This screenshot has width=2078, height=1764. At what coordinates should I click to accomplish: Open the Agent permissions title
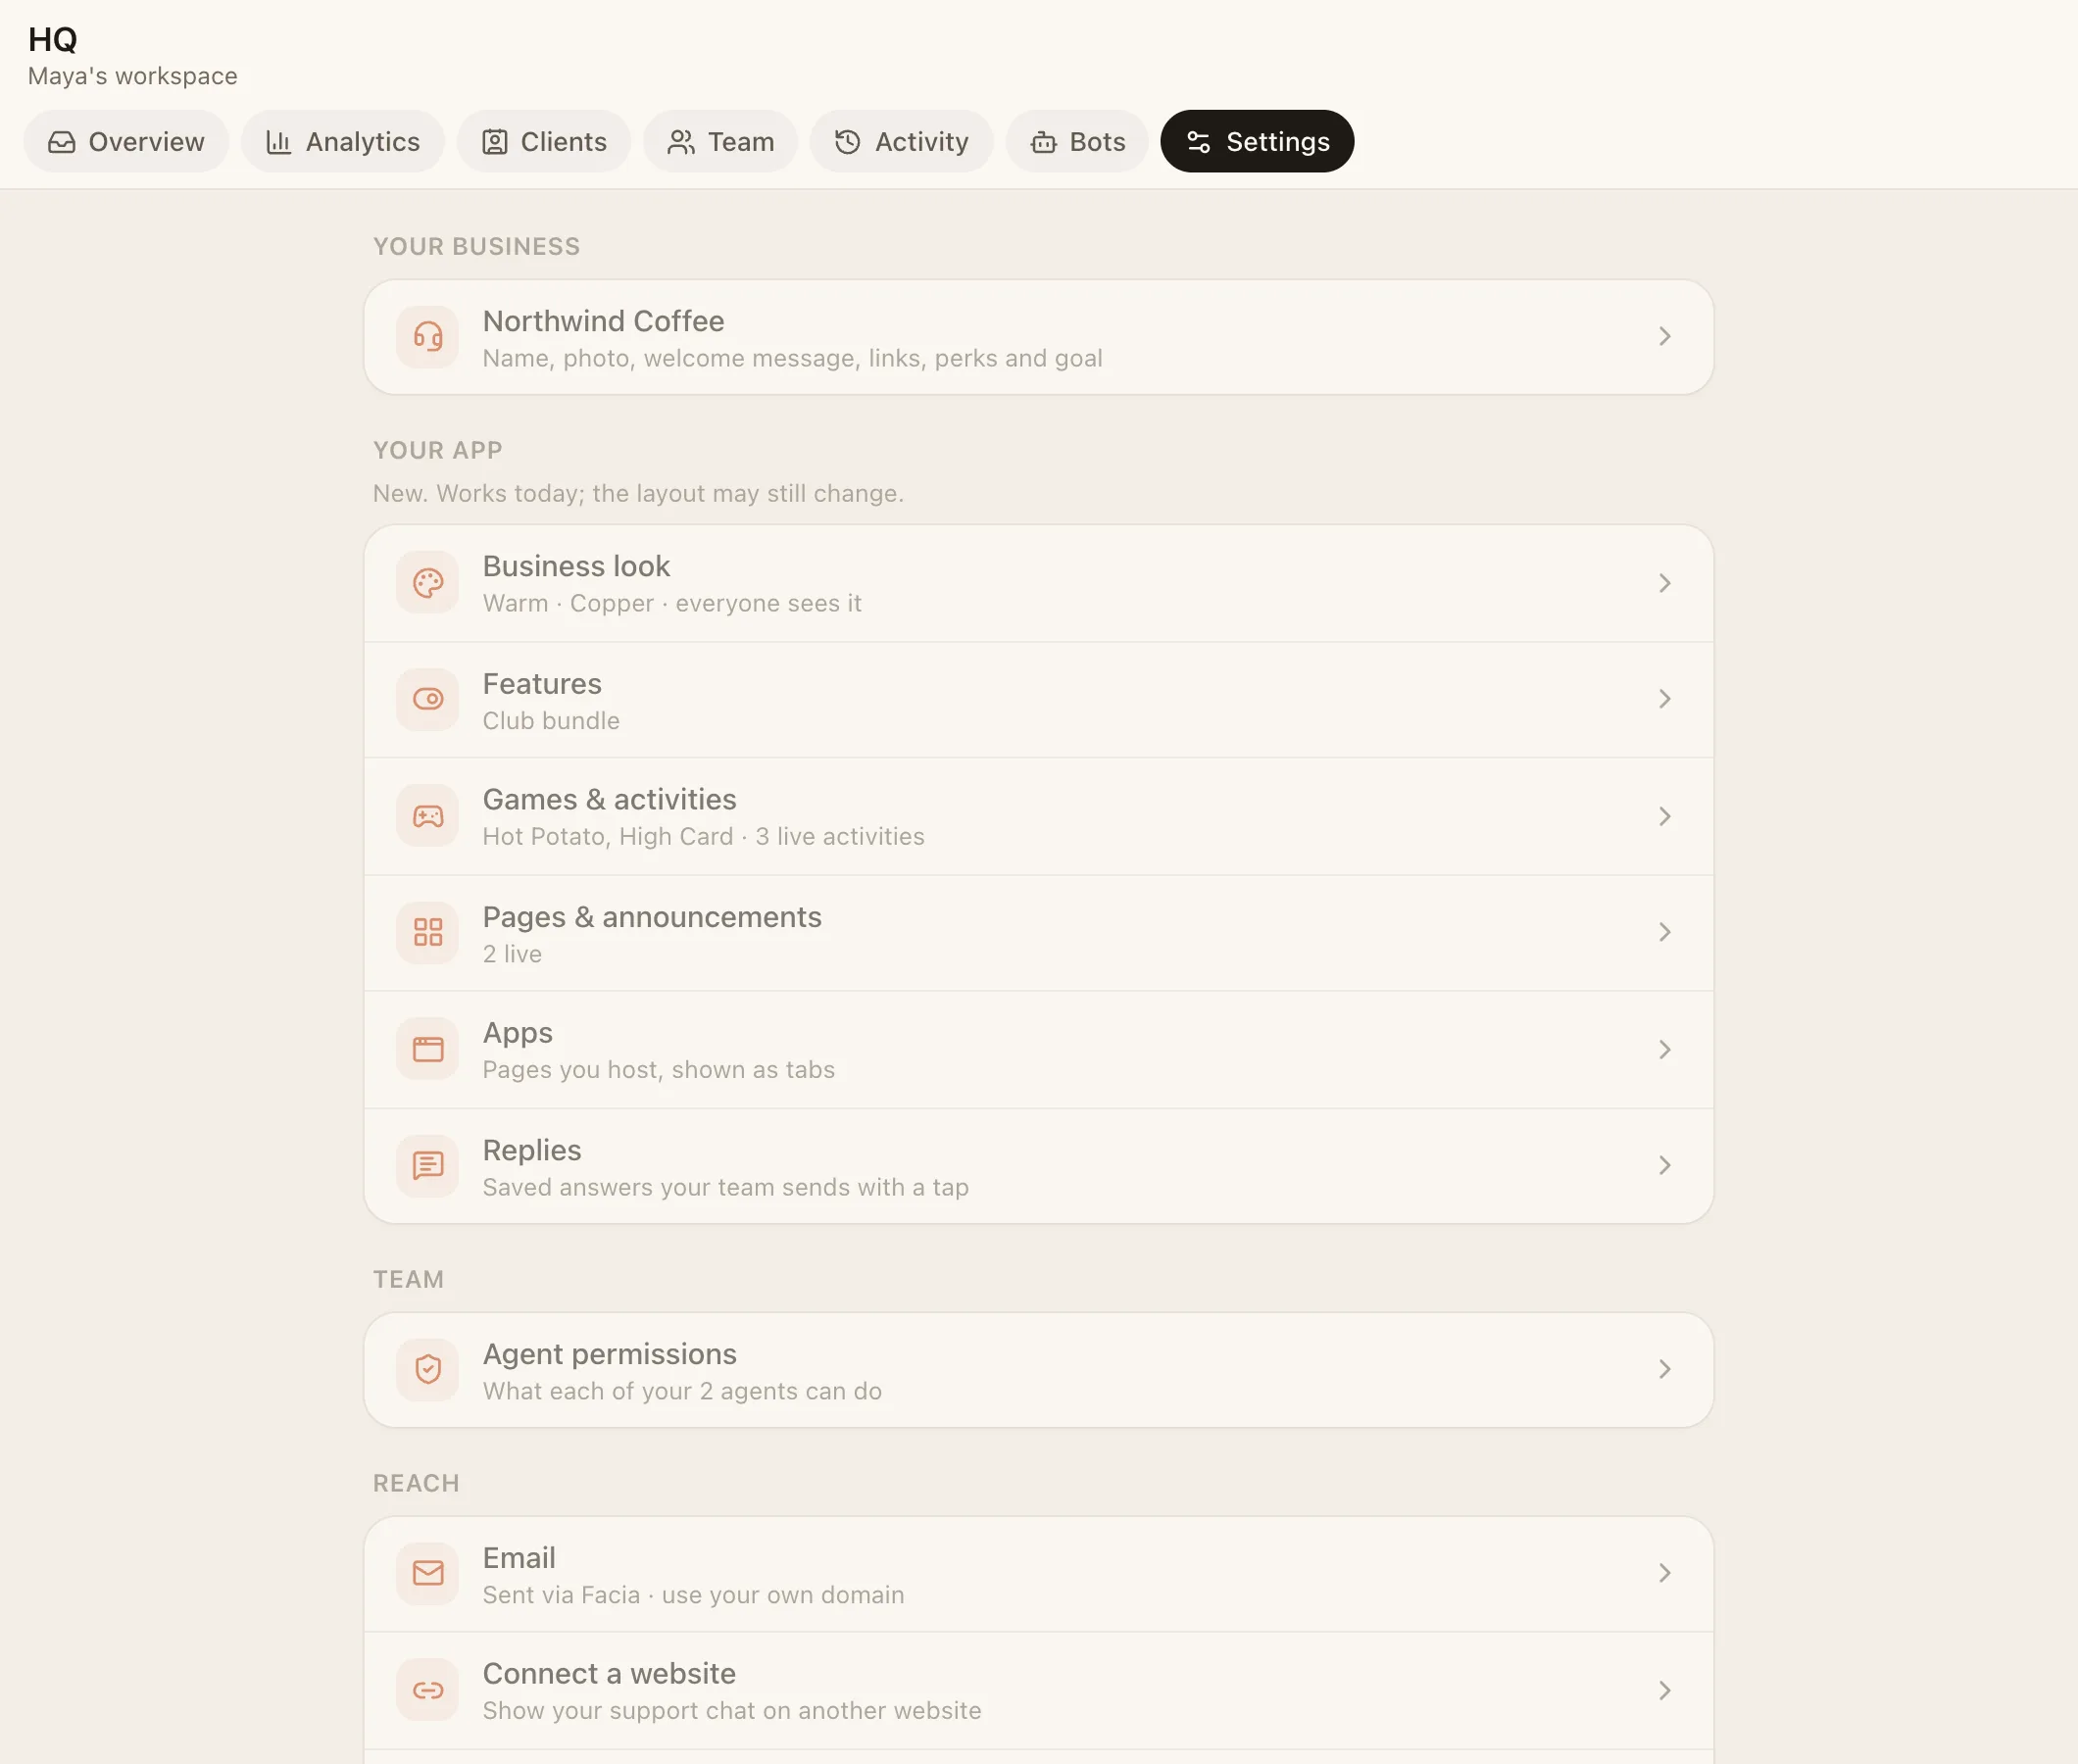pyautogui.click(x=609, y=1354)
